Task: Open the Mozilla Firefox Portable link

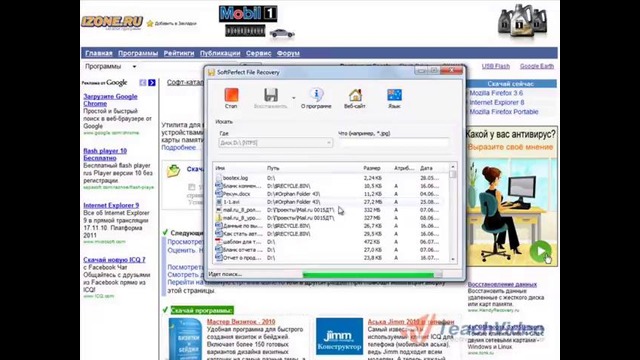Action: pos(504,112)
